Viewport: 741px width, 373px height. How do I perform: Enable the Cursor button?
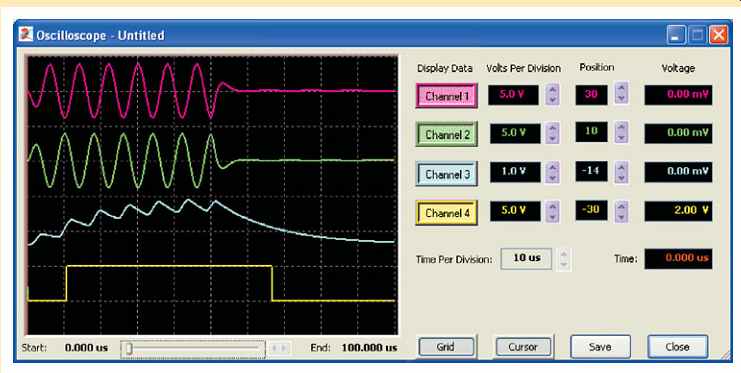pos(523,347)
